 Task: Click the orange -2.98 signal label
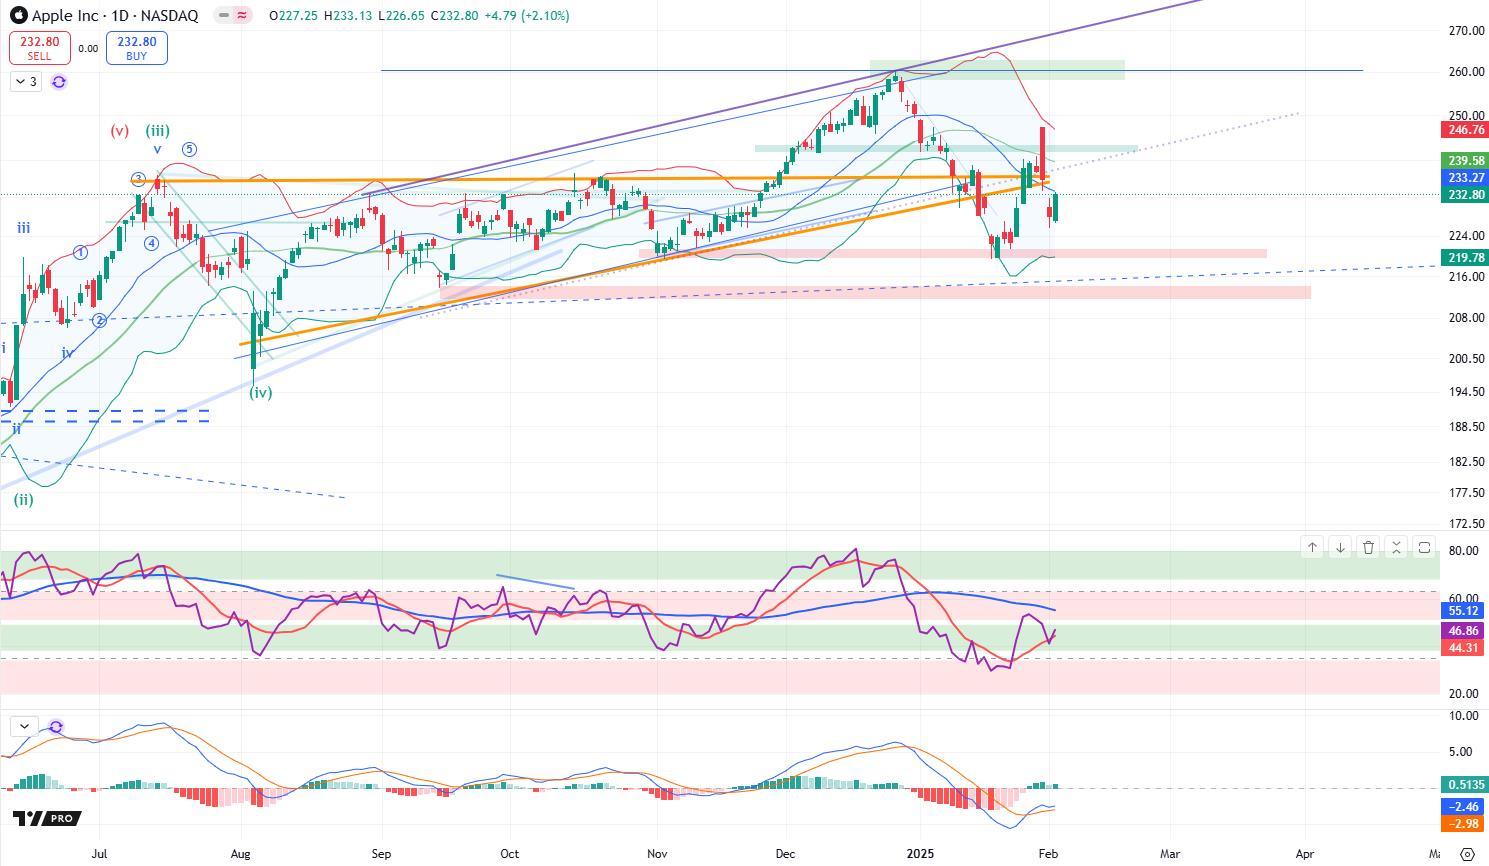click(x=1463, y=823)
